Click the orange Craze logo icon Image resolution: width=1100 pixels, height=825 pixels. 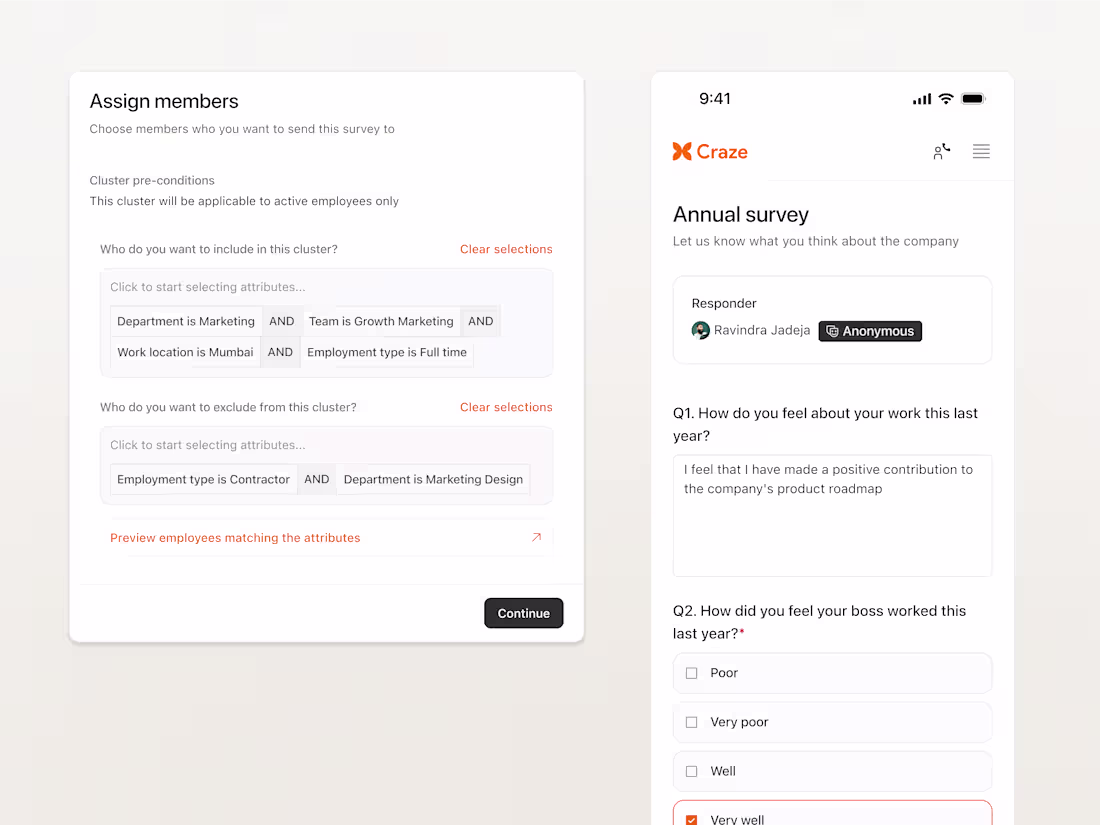[x=682, y=151]
